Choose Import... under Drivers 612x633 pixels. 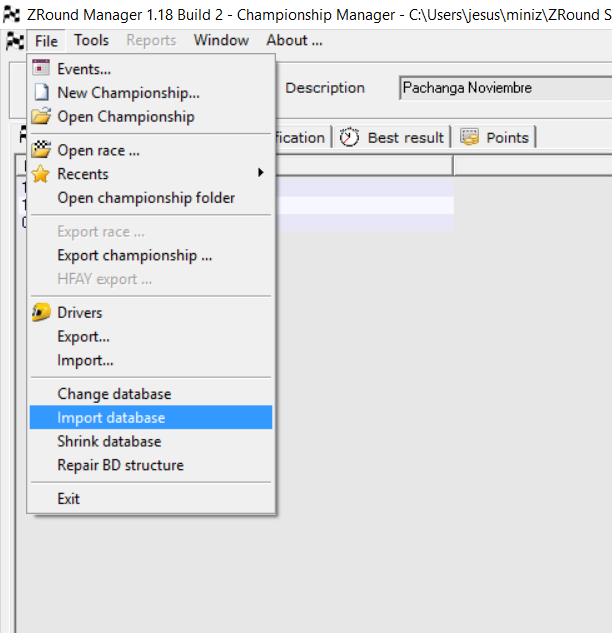click(x=151, y=361)
